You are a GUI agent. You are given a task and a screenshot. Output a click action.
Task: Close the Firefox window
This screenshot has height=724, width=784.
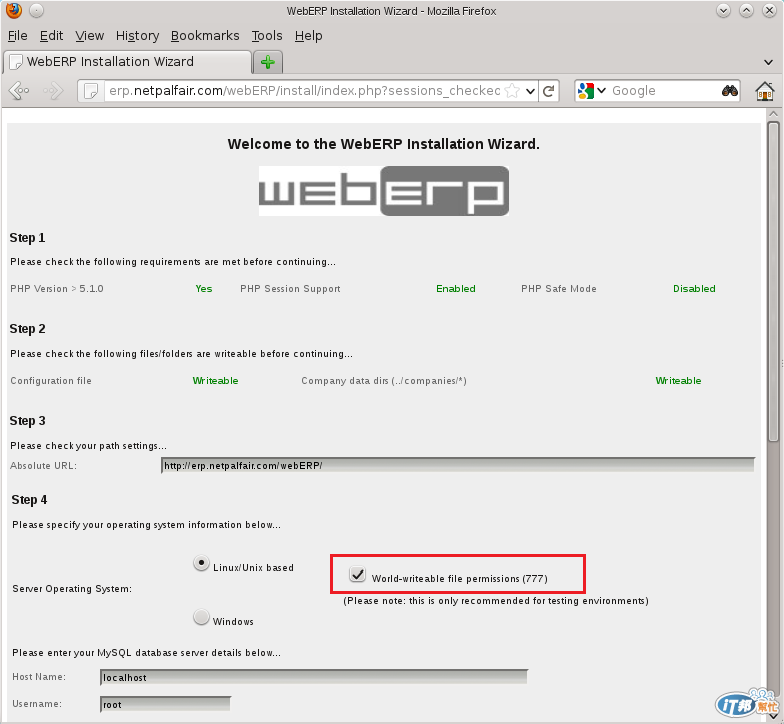769,10
